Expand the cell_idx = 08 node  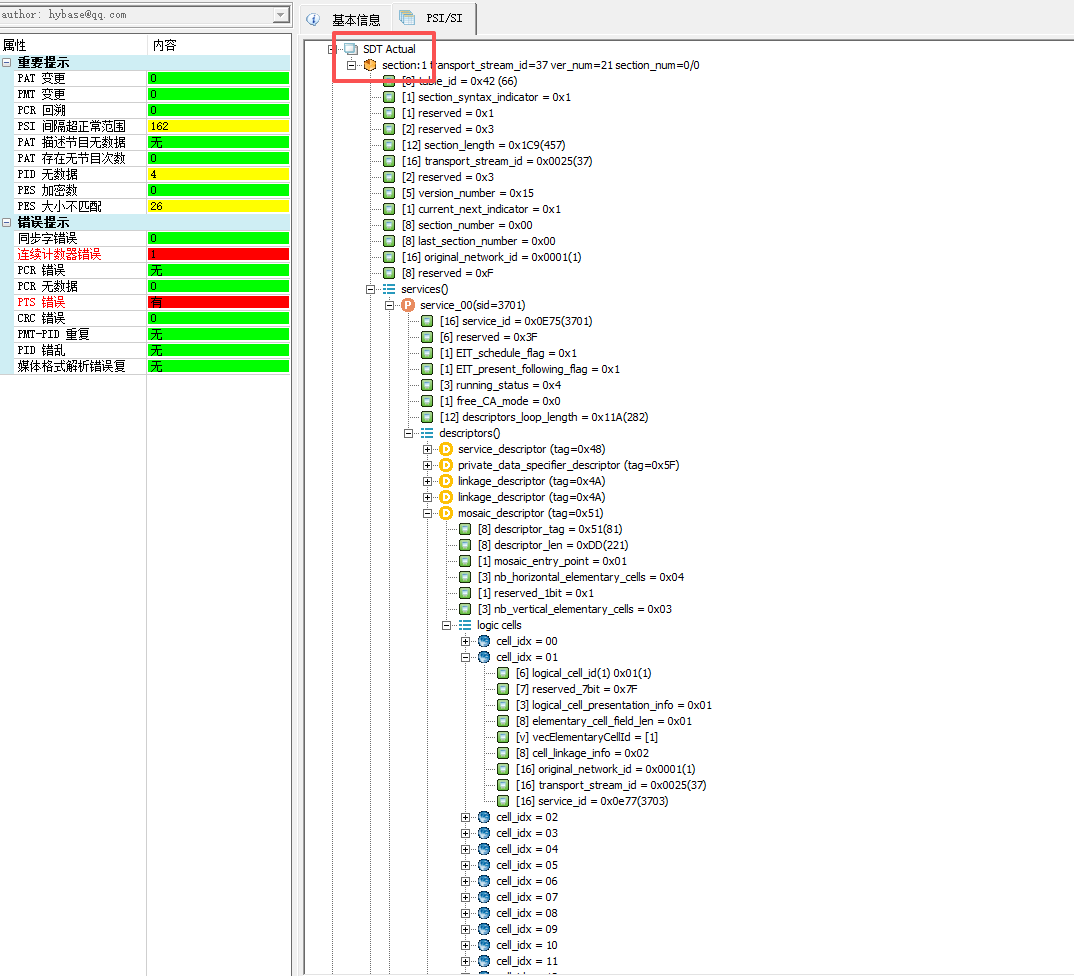466,913
